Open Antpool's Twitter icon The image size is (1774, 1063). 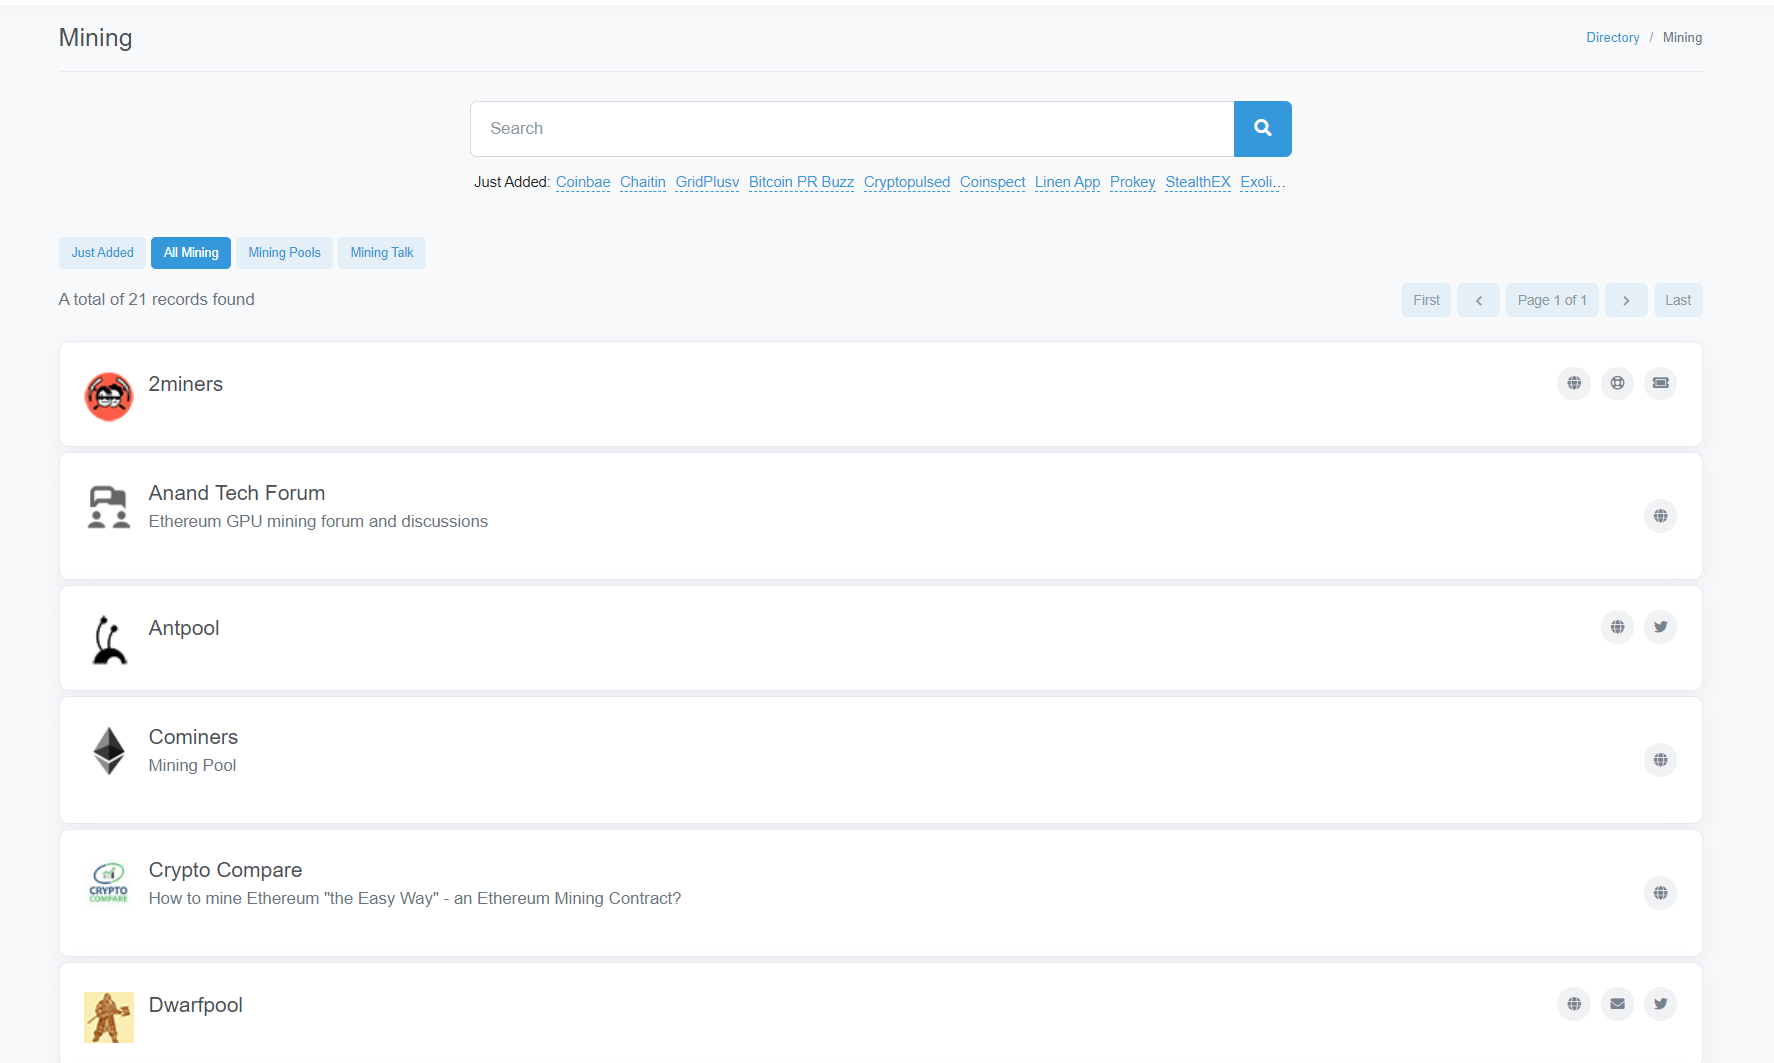point(1660,627)
